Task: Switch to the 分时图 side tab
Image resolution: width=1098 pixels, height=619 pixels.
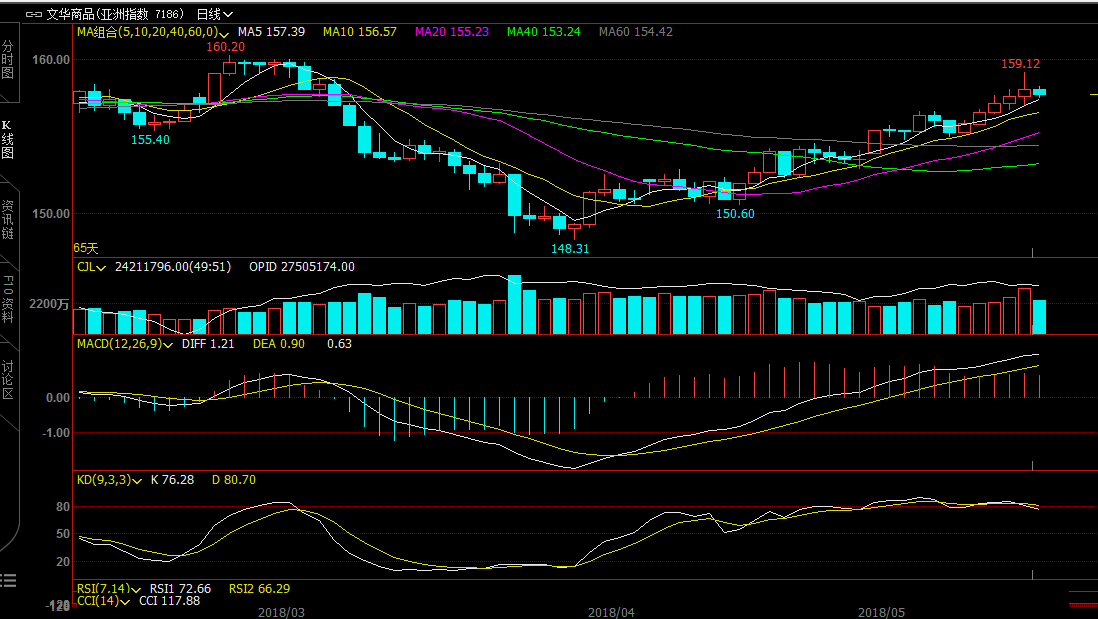Action: tap(8, 60)
